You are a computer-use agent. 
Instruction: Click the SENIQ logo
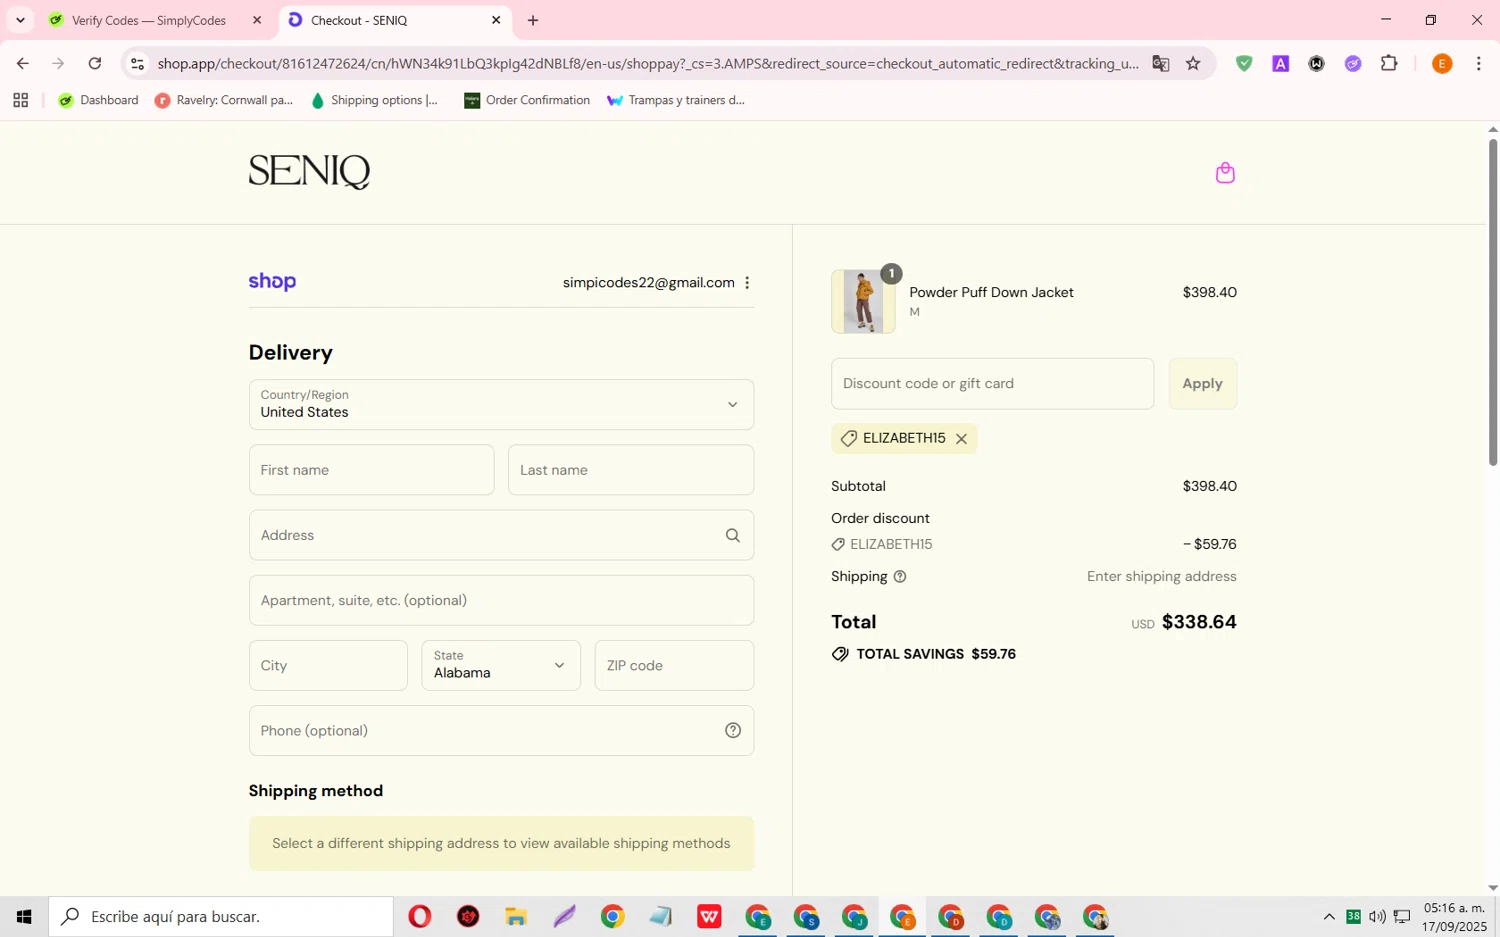309,172
